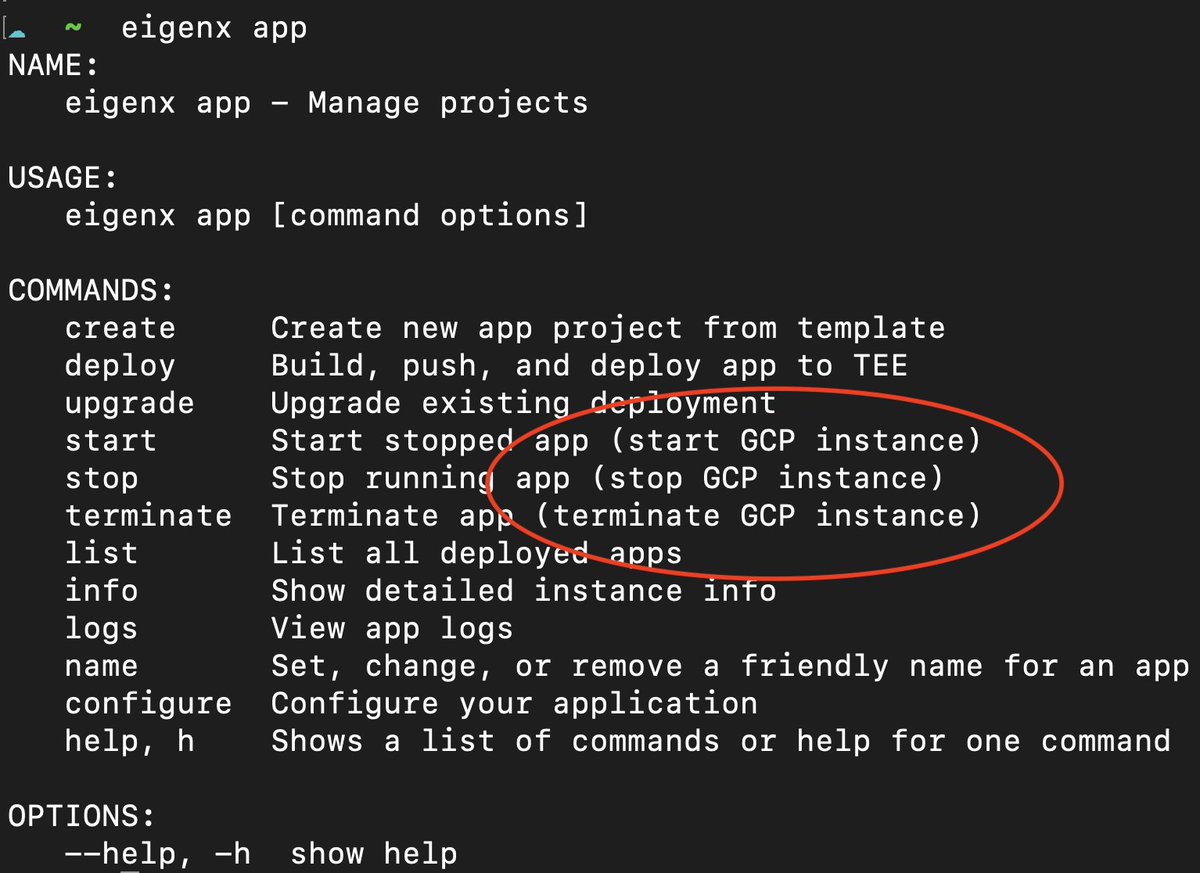Select the 'NAME:' heading text

tap(54, 65)
